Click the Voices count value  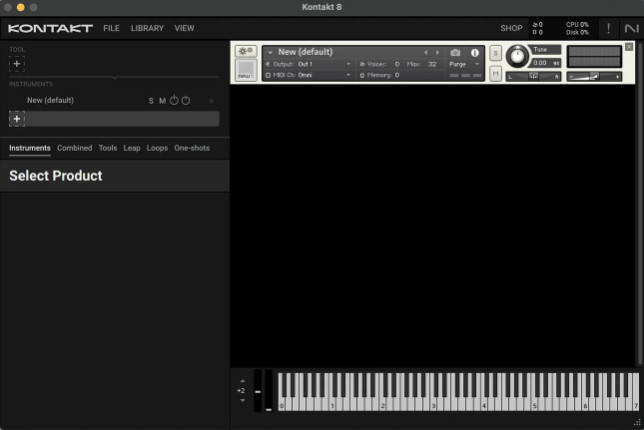point(397,64)
